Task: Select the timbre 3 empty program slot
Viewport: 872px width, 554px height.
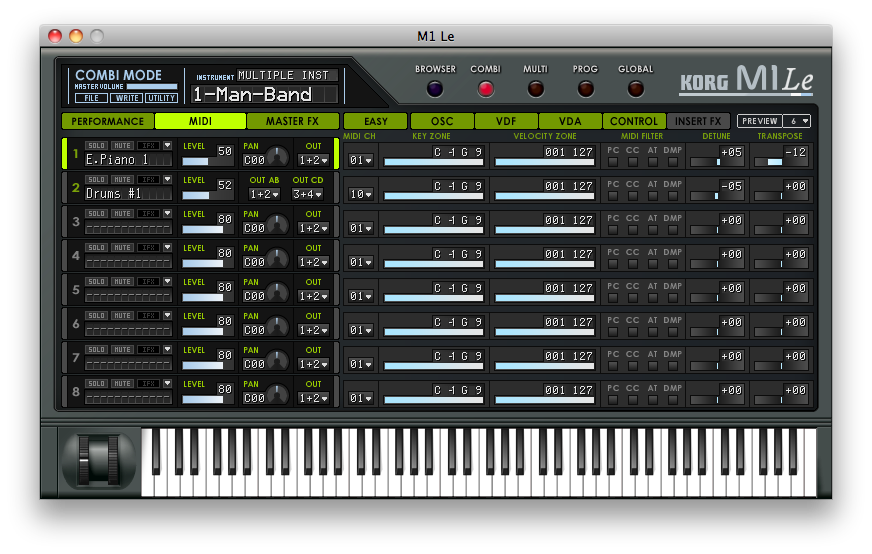Action: 128,228
